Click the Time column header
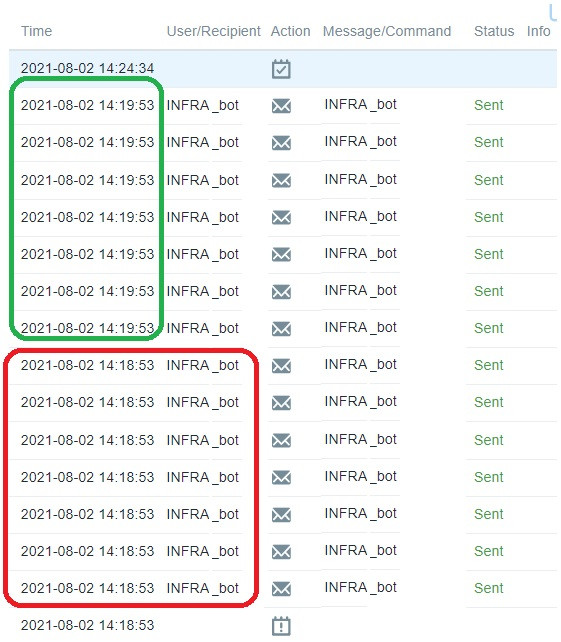561x642 pixels. [36, 31]
